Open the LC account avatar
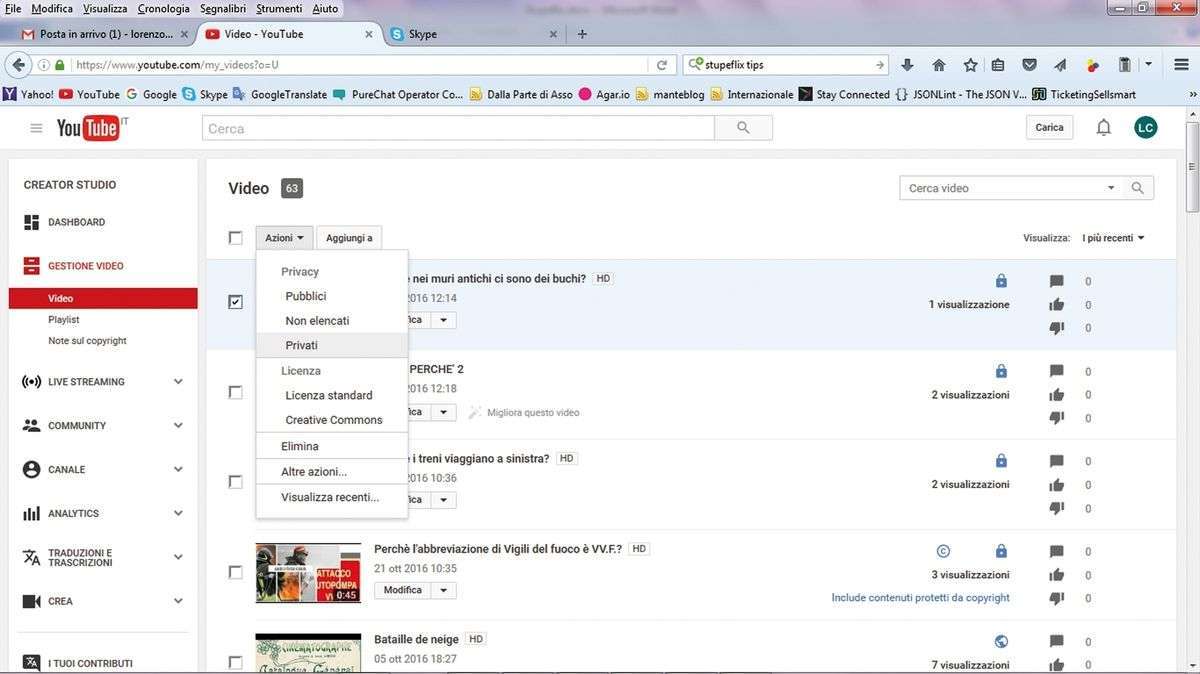1200x674 pixels. coord(1146,128)
